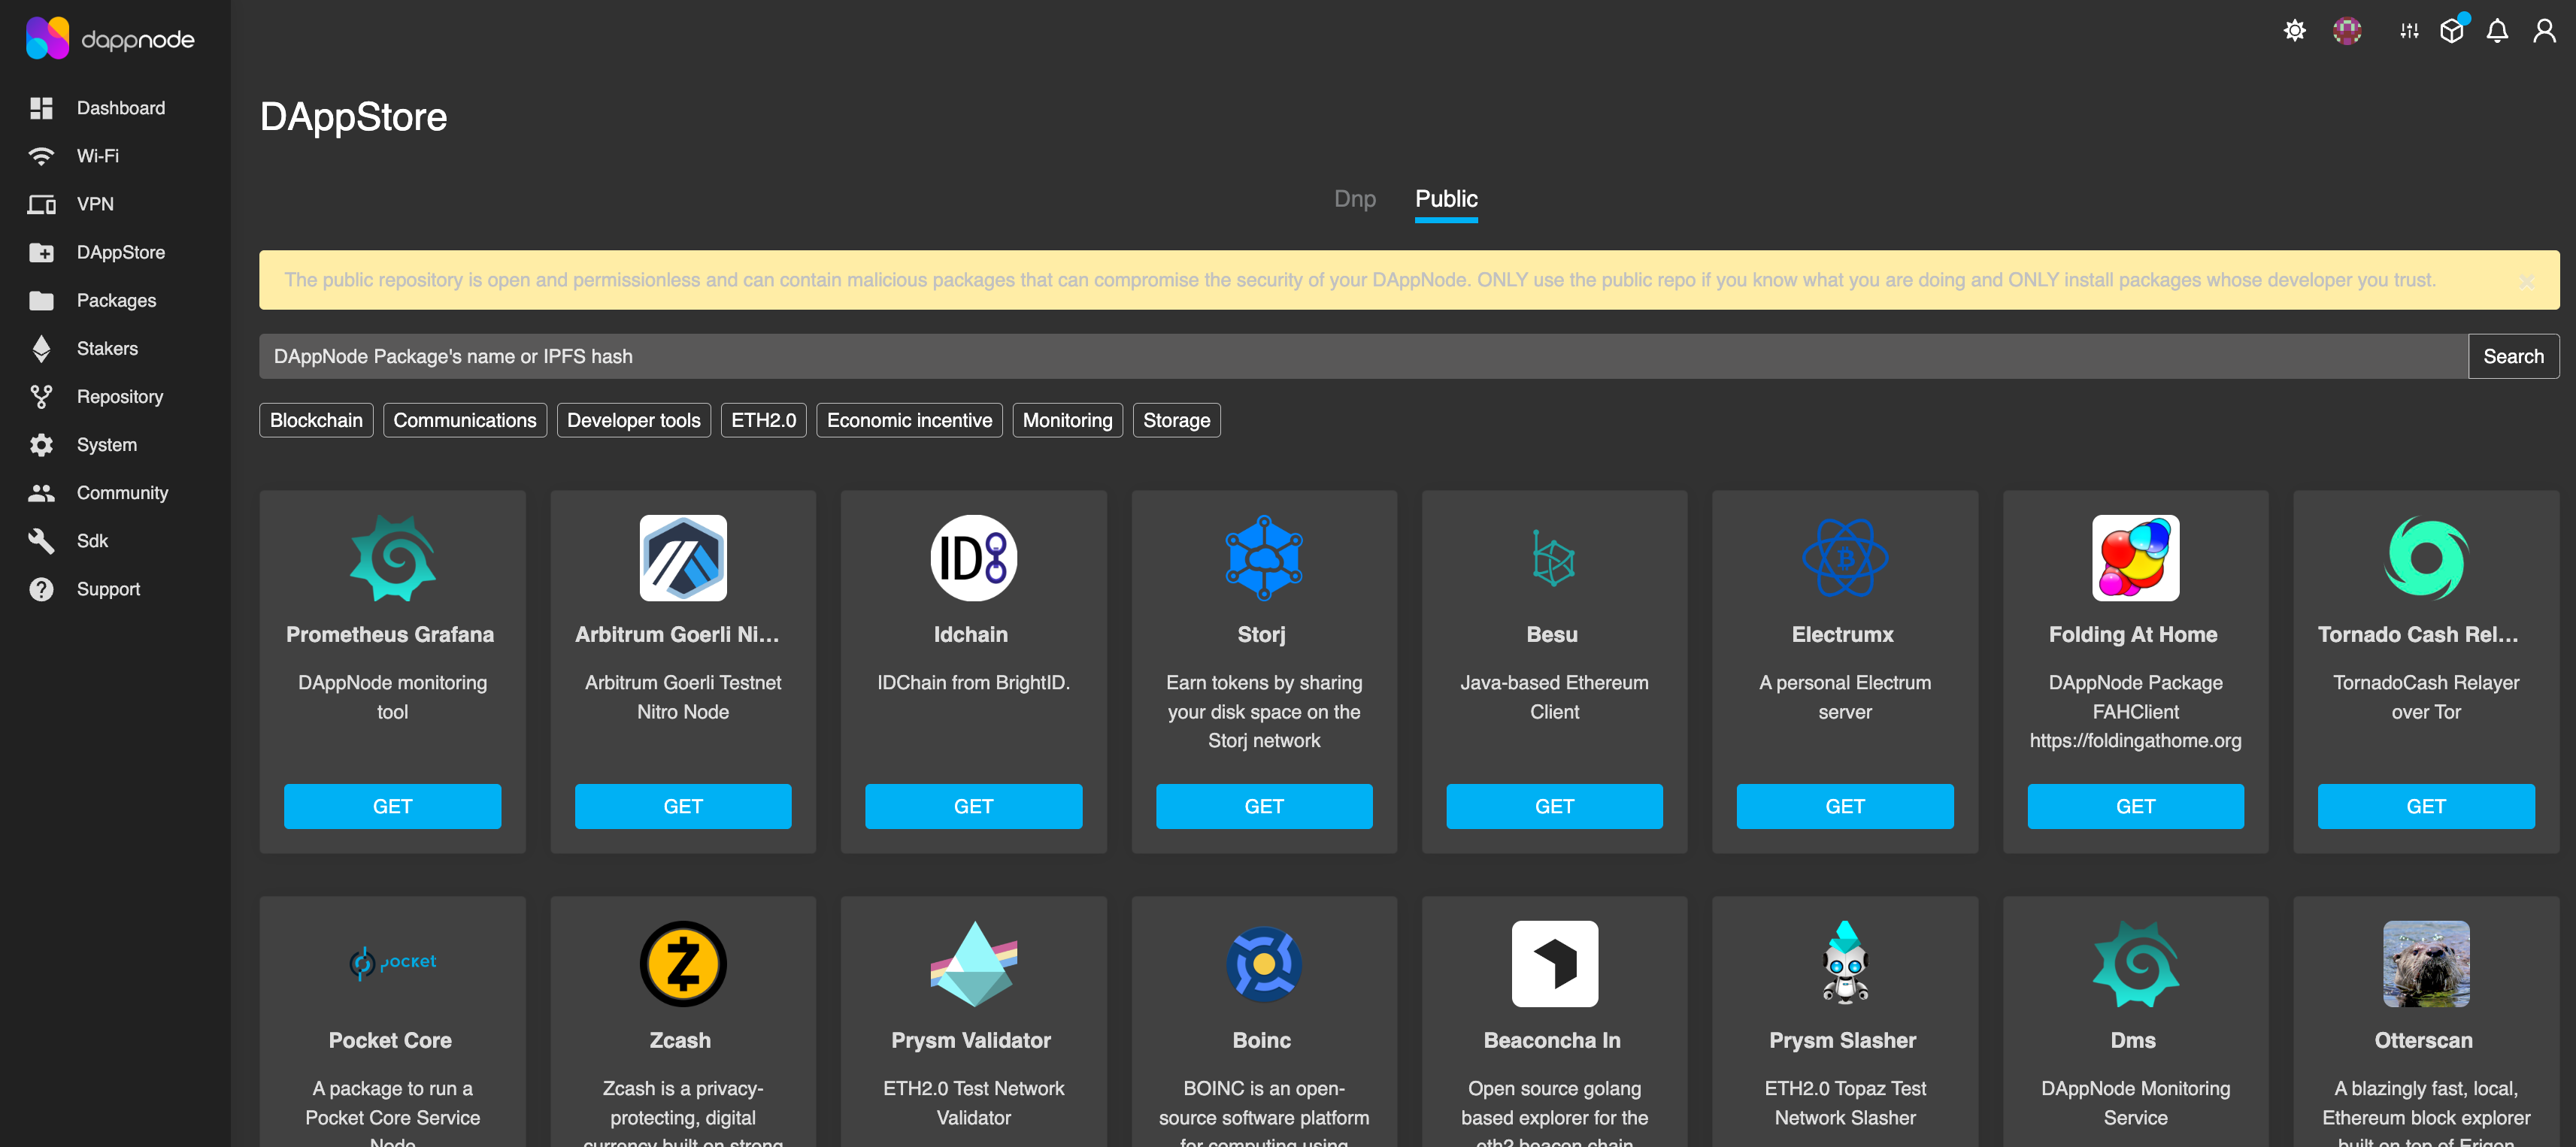Click GET on Prometheus Grafana
Viewport: 2576px width, 1147px height.
(x=392, y=806)
